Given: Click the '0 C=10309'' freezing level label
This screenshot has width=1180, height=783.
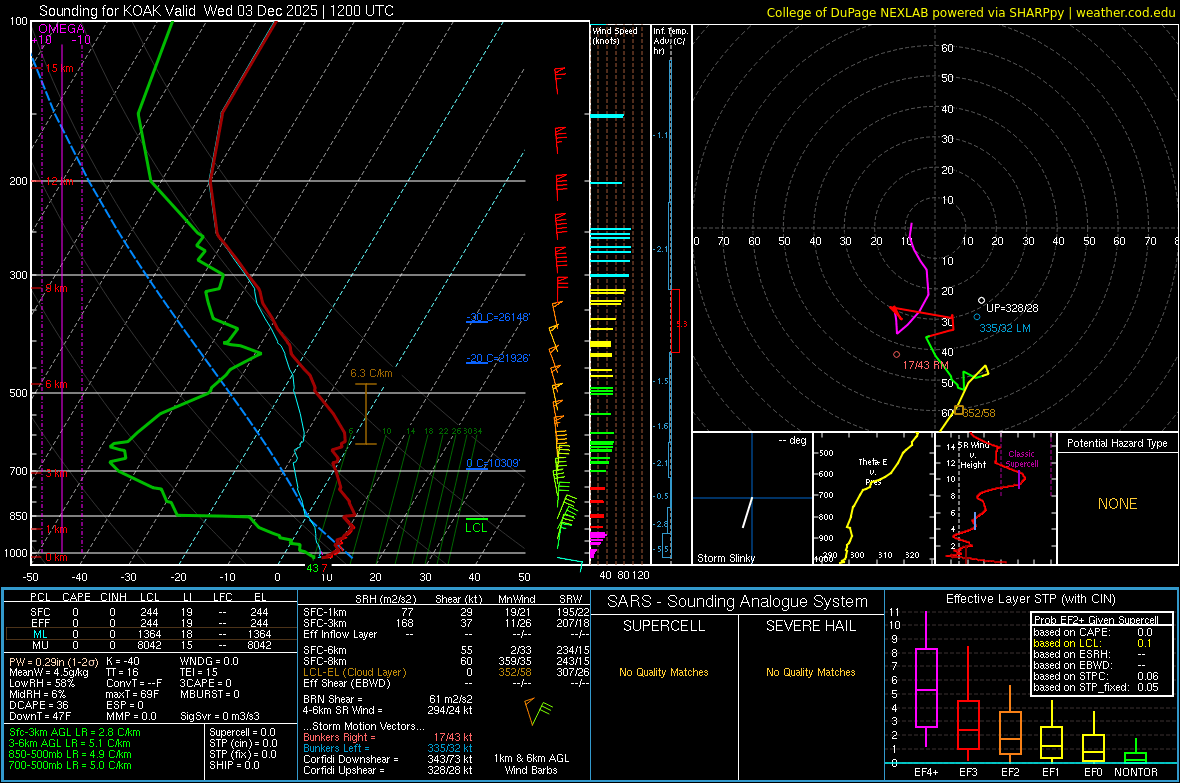Looking at the screenshot, I should point(493,463).
